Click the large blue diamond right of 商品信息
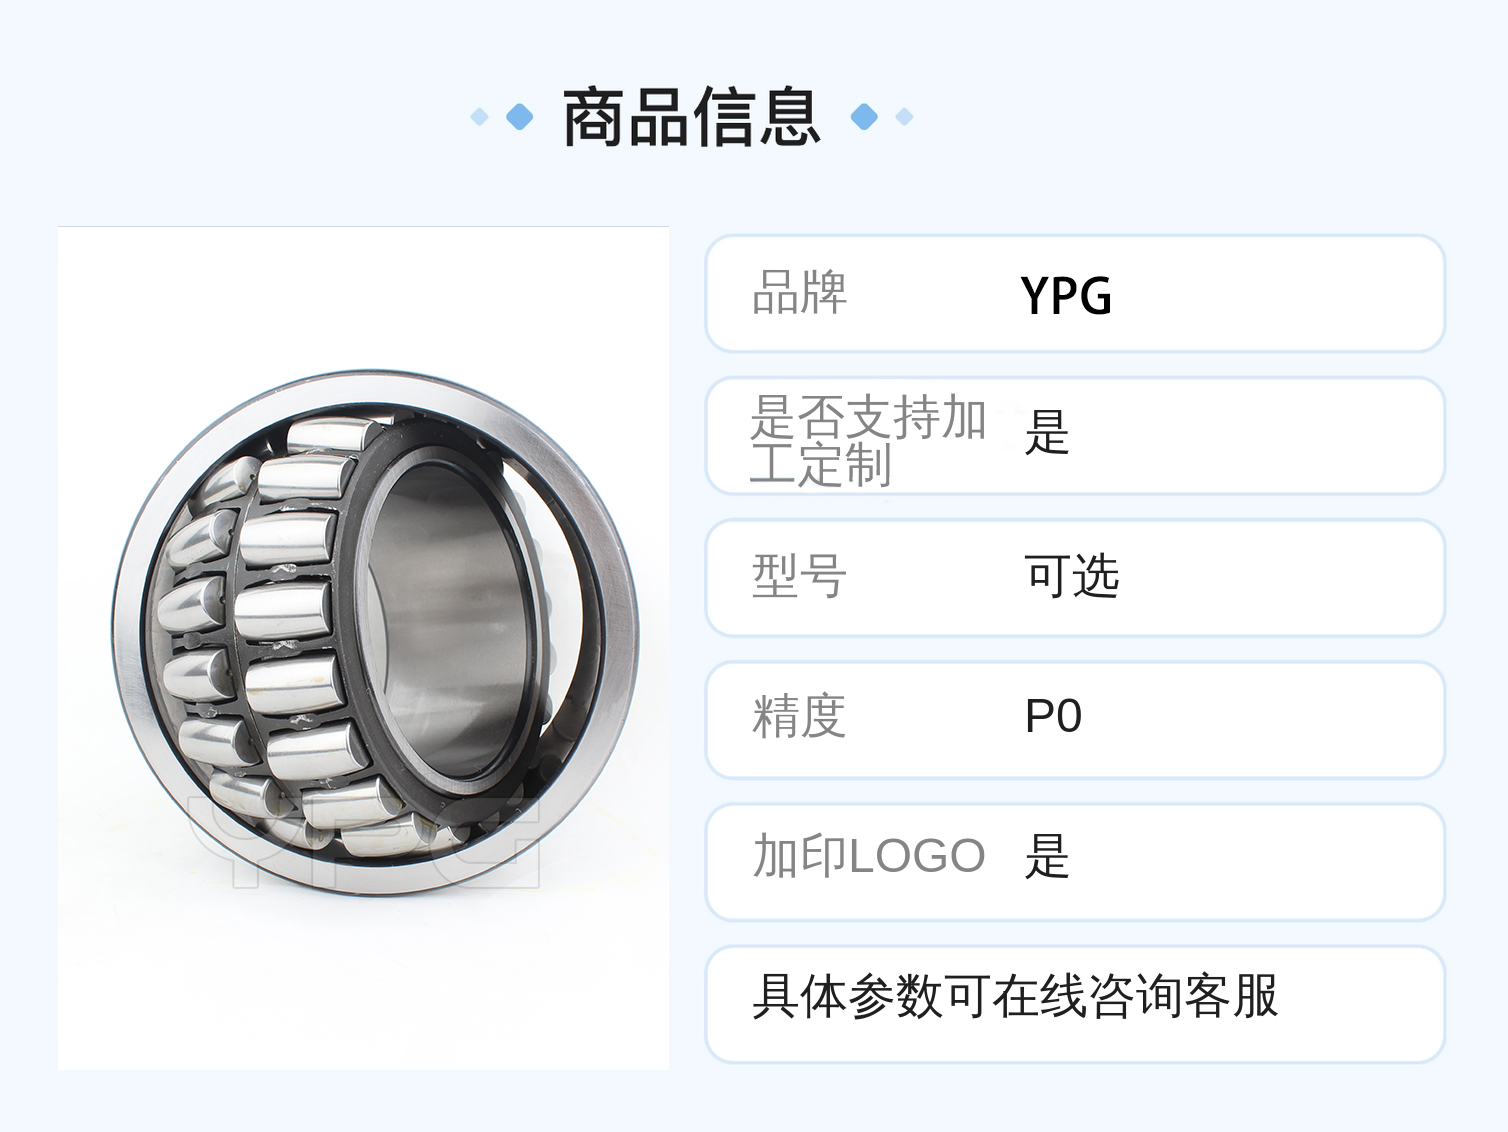The image size is (1508, 1132). point(864,117)
